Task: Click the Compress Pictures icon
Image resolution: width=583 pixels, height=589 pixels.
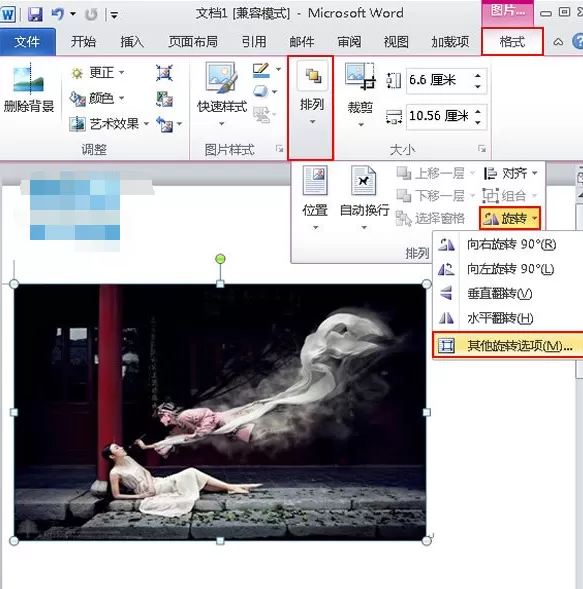Action: [165, 73]
